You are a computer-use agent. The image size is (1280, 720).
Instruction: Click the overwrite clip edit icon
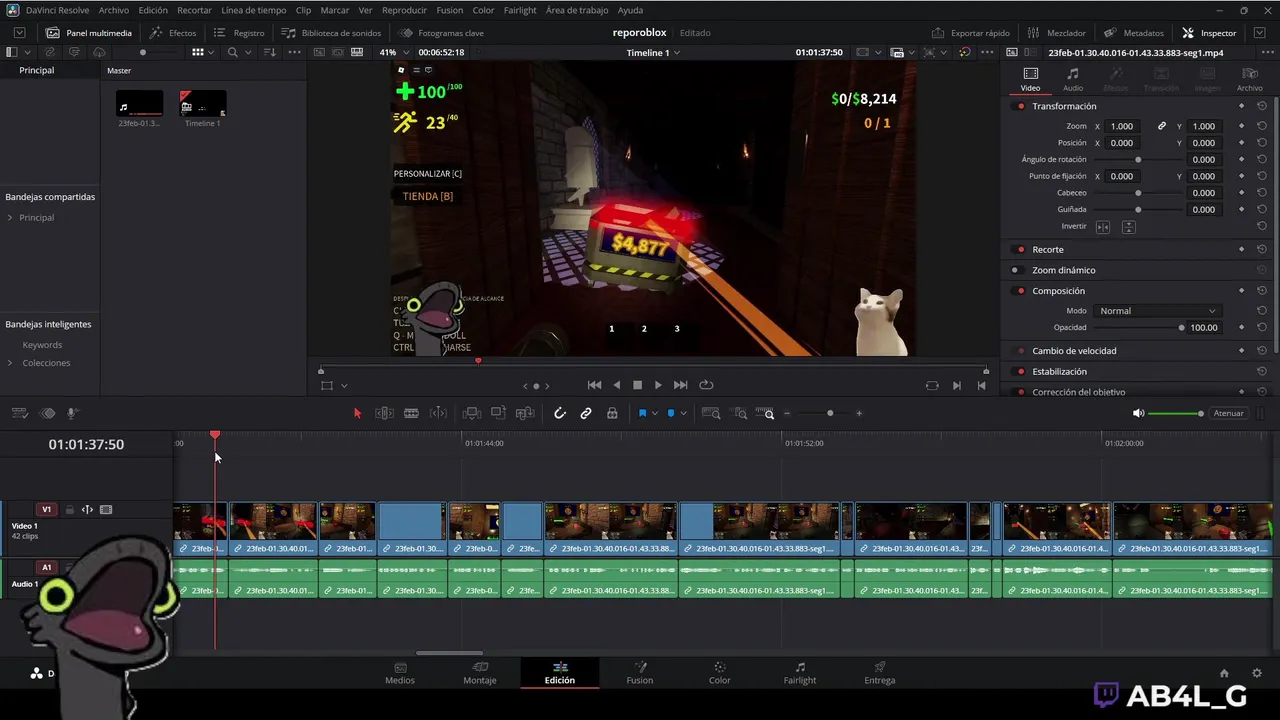tap(498, 413)
